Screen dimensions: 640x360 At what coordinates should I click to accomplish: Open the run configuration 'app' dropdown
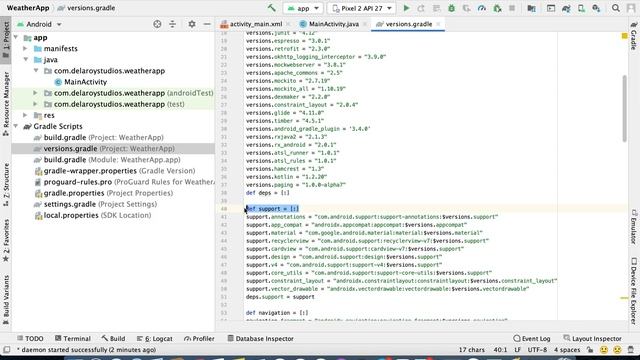tap(303, 8)
